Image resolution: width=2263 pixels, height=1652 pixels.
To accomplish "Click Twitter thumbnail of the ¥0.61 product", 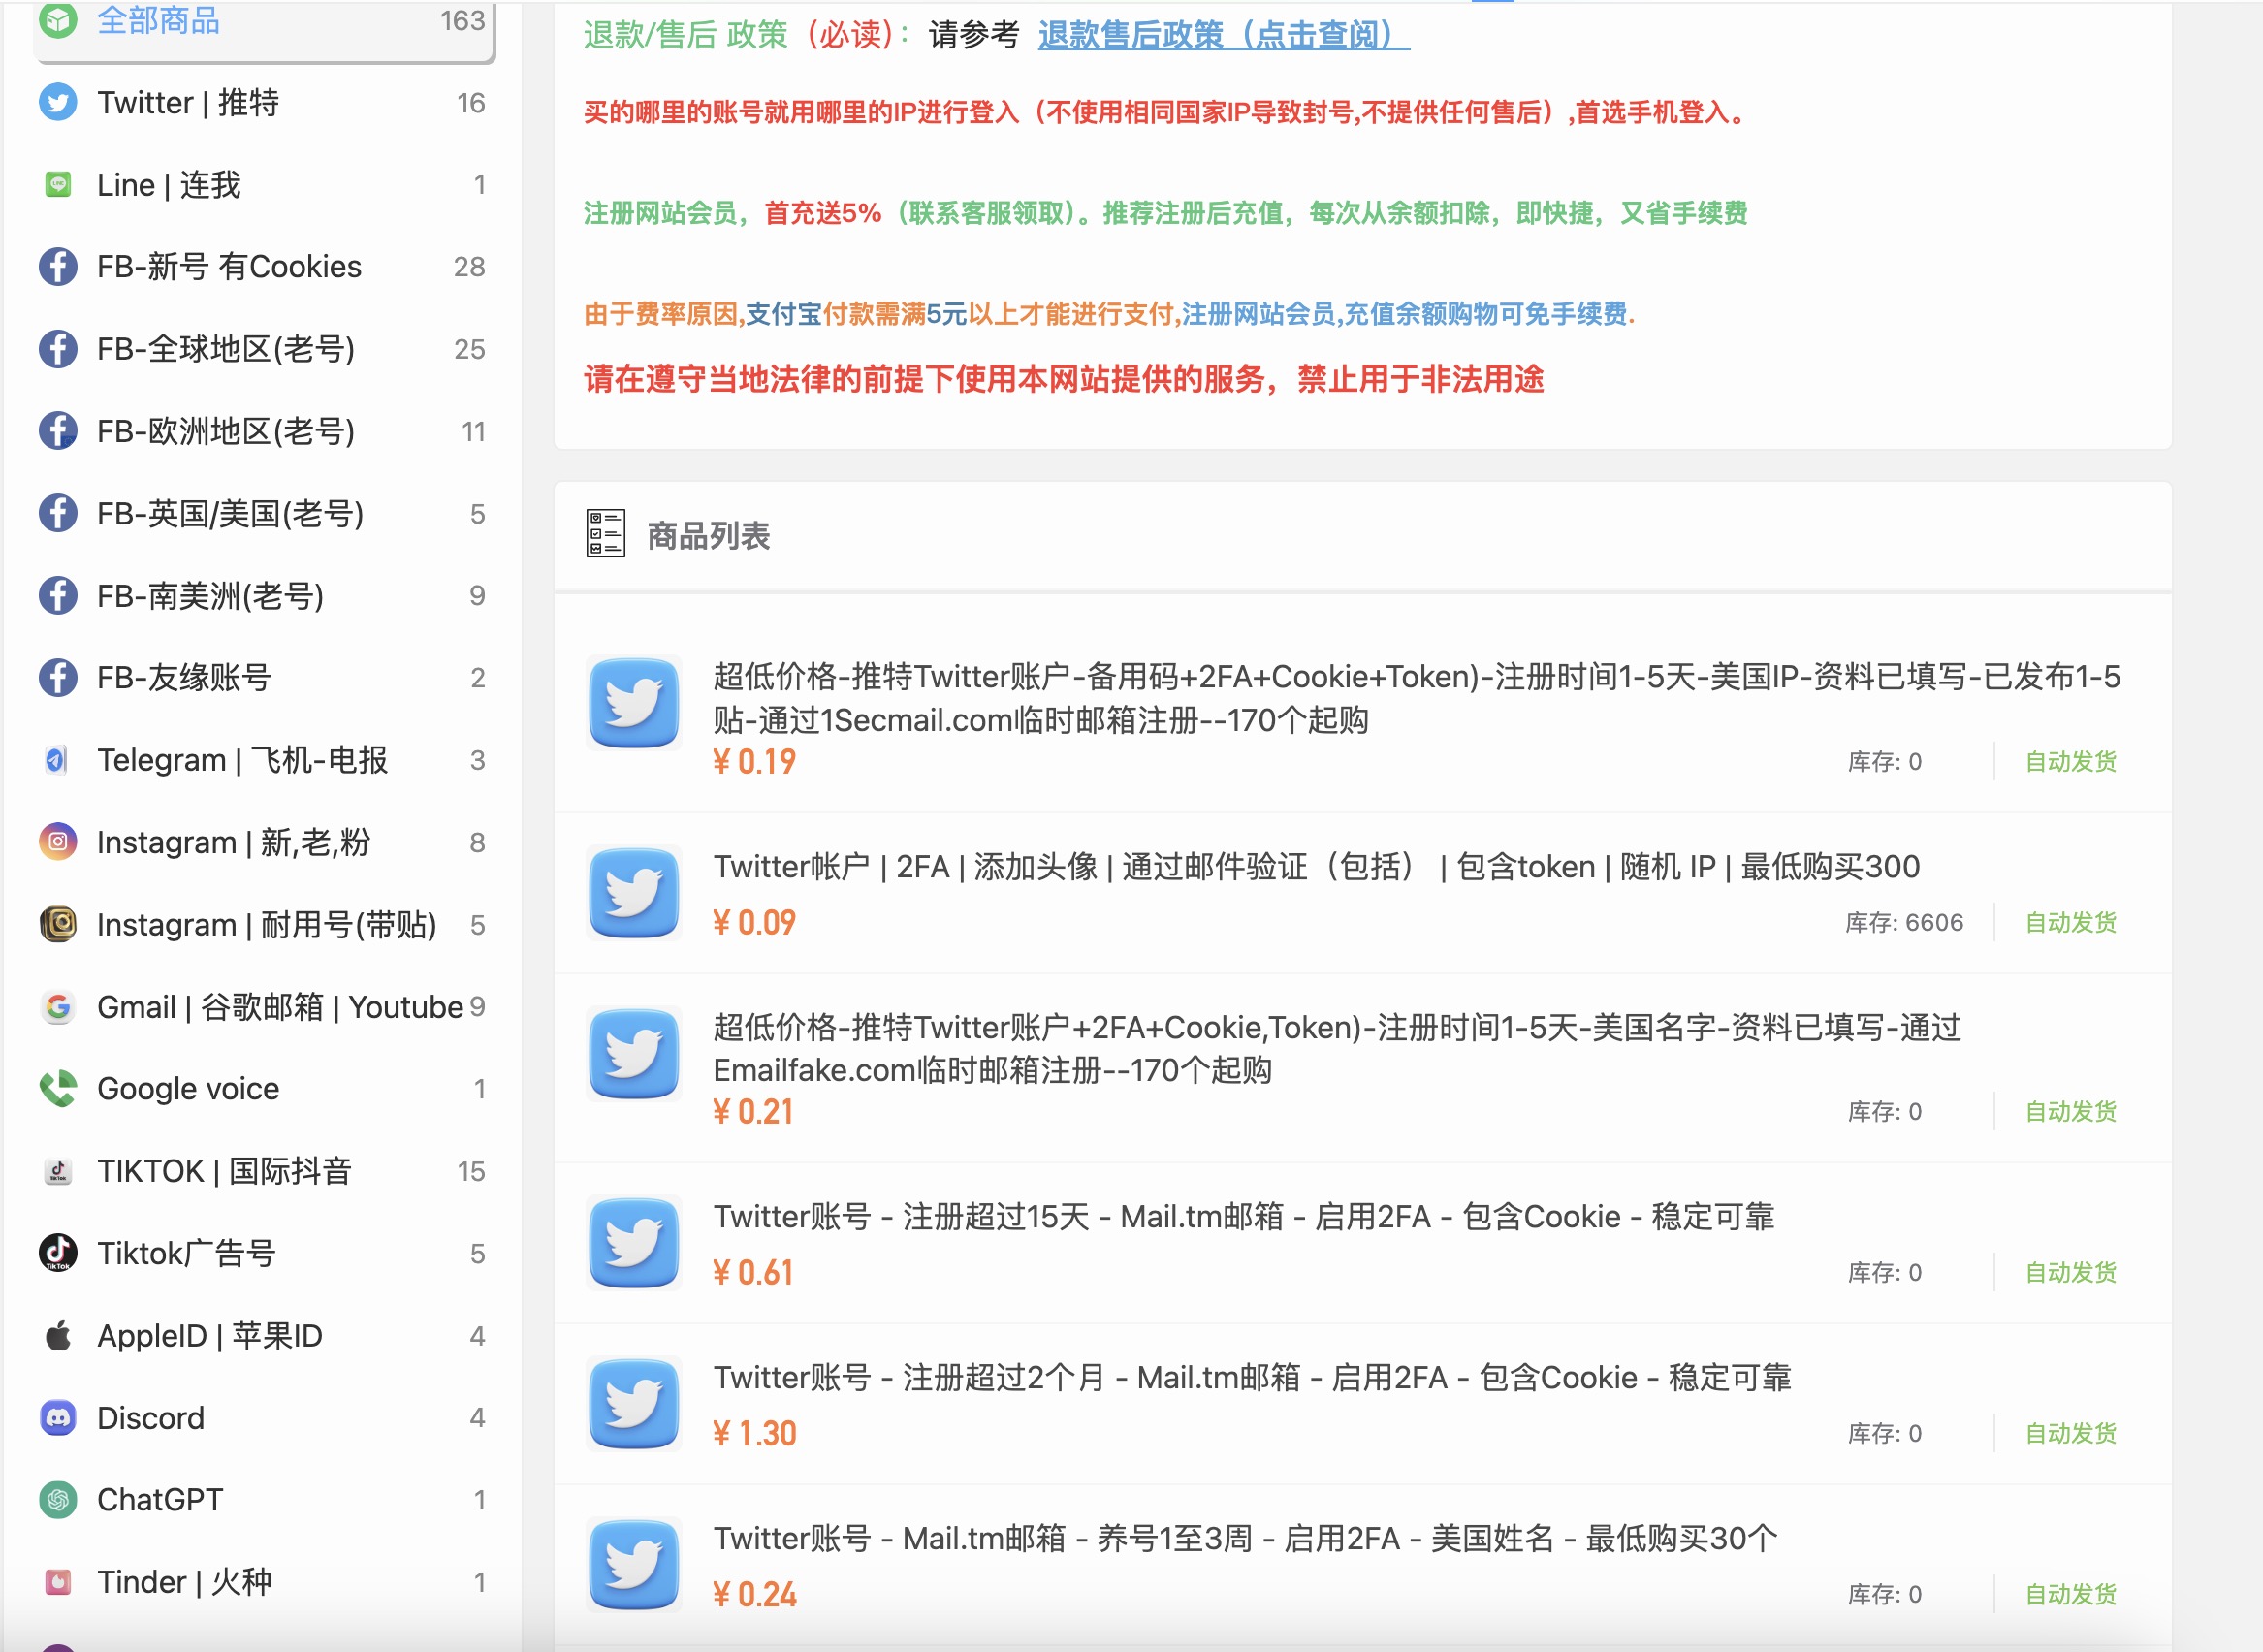I will point(634,1243).
